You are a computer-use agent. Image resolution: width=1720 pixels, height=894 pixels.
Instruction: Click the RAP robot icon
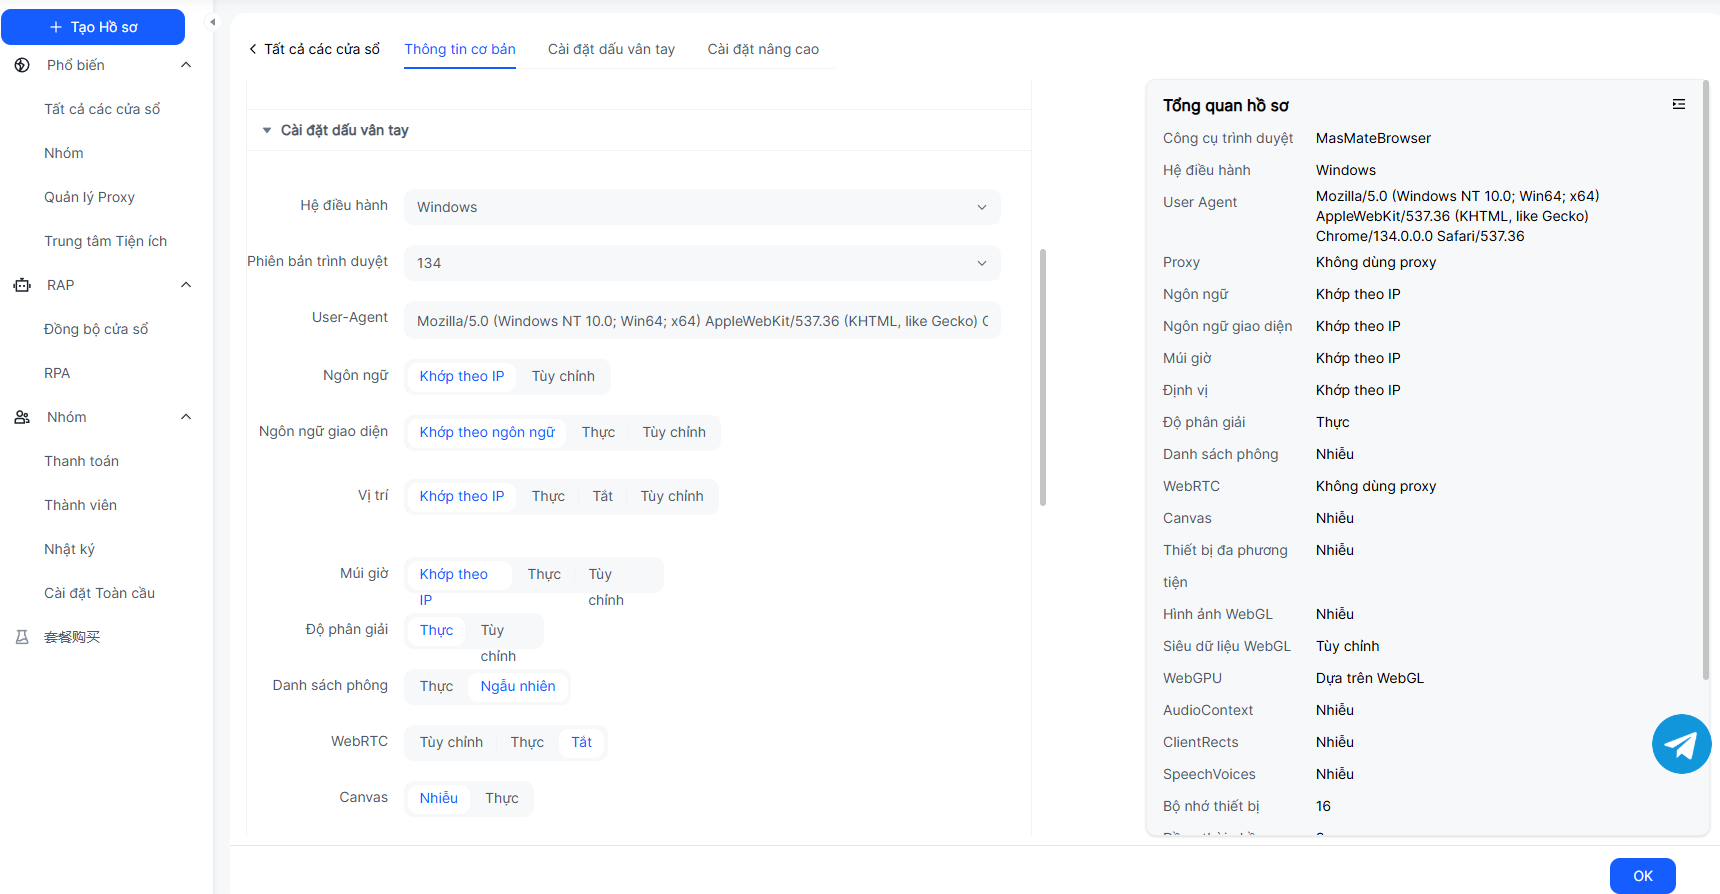point(22,285)
